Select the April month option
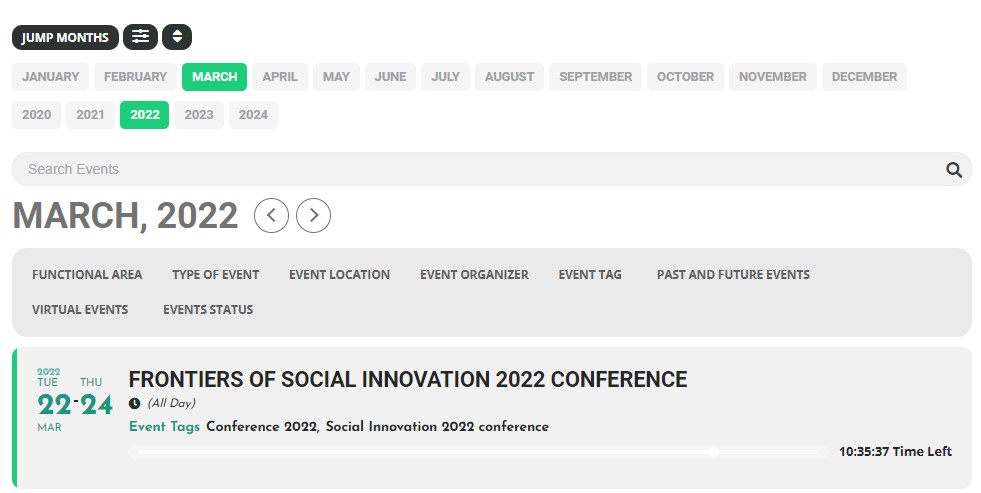 click(280, 77)
